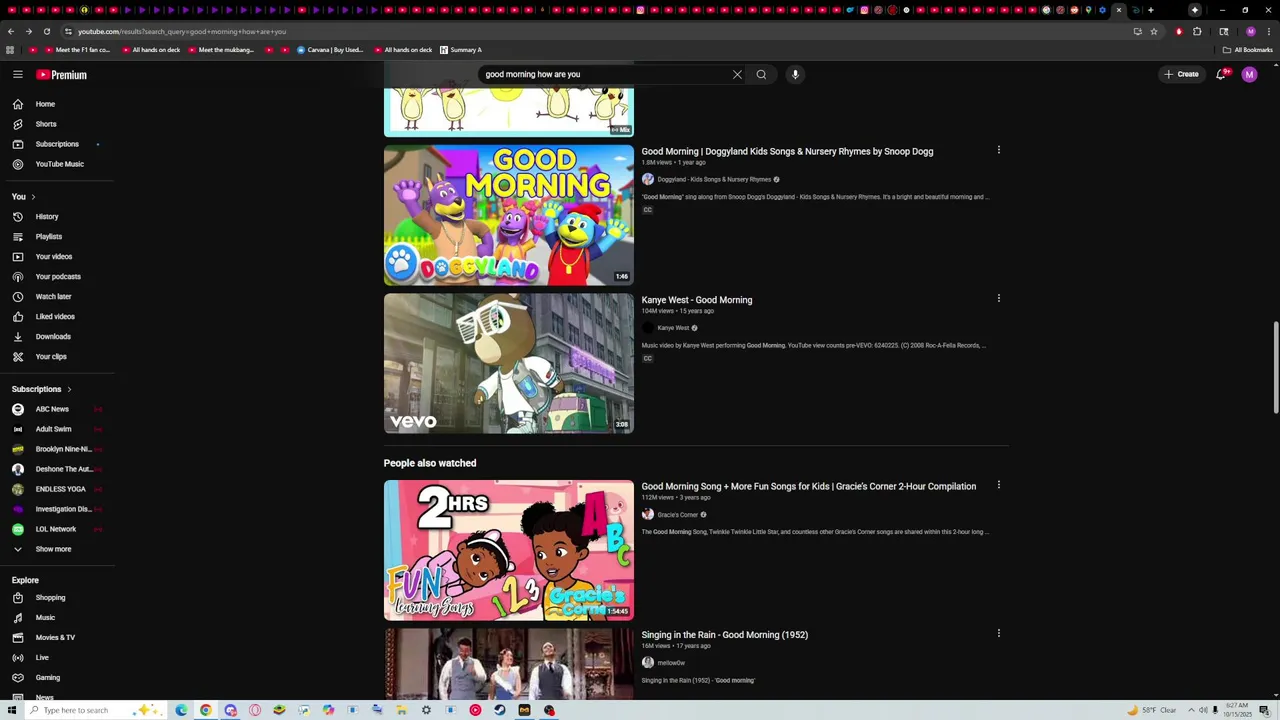Screen dimensions: 1280x720
Task: Start voice search with microphone icon
Action: pyautogui.click(x=795, y=74)
